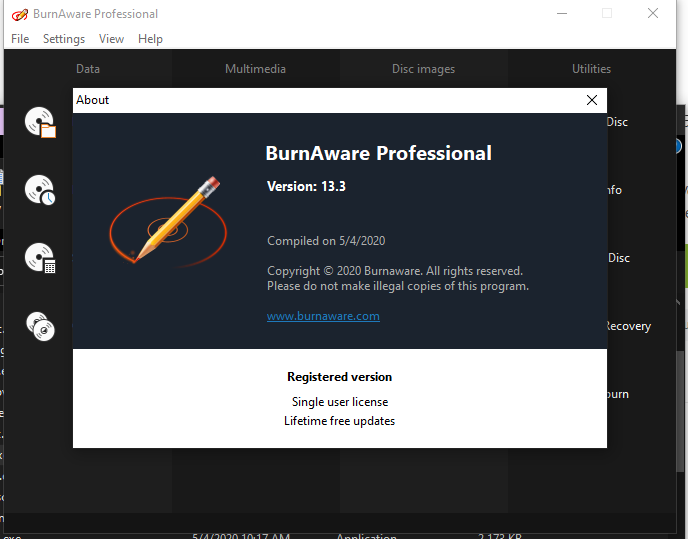
Task: Click the BurnAware Professional heading in About
Action: [378, 153]
